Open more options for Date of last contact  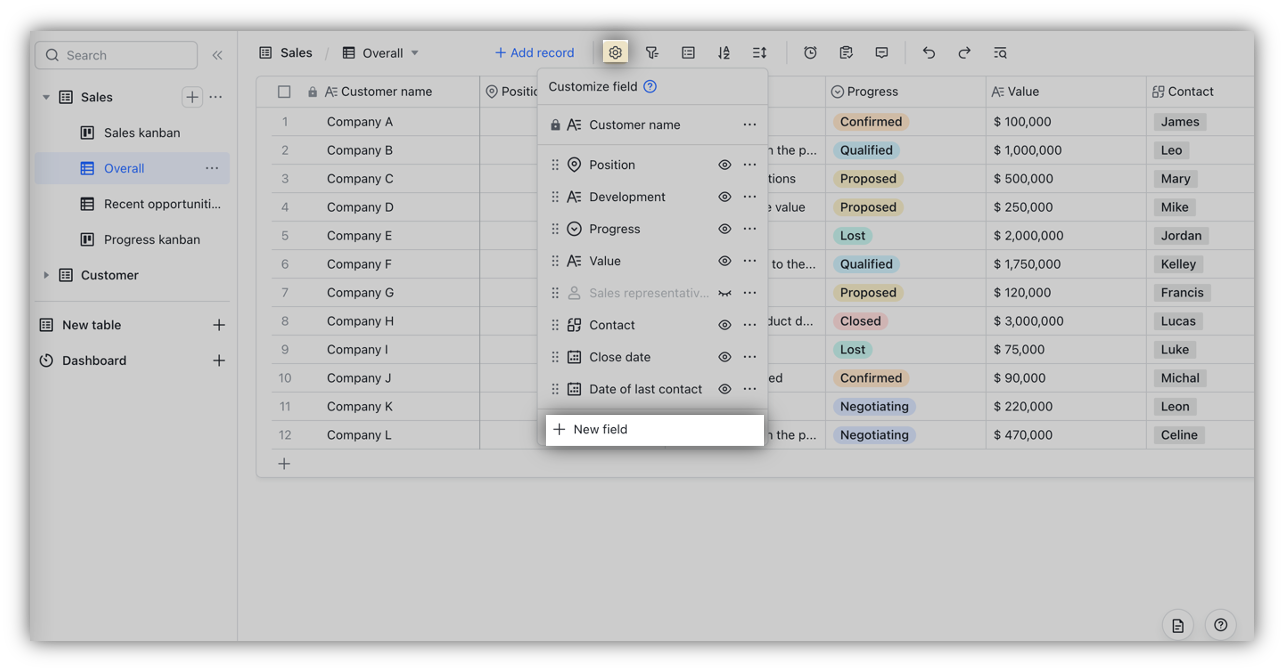750,389
